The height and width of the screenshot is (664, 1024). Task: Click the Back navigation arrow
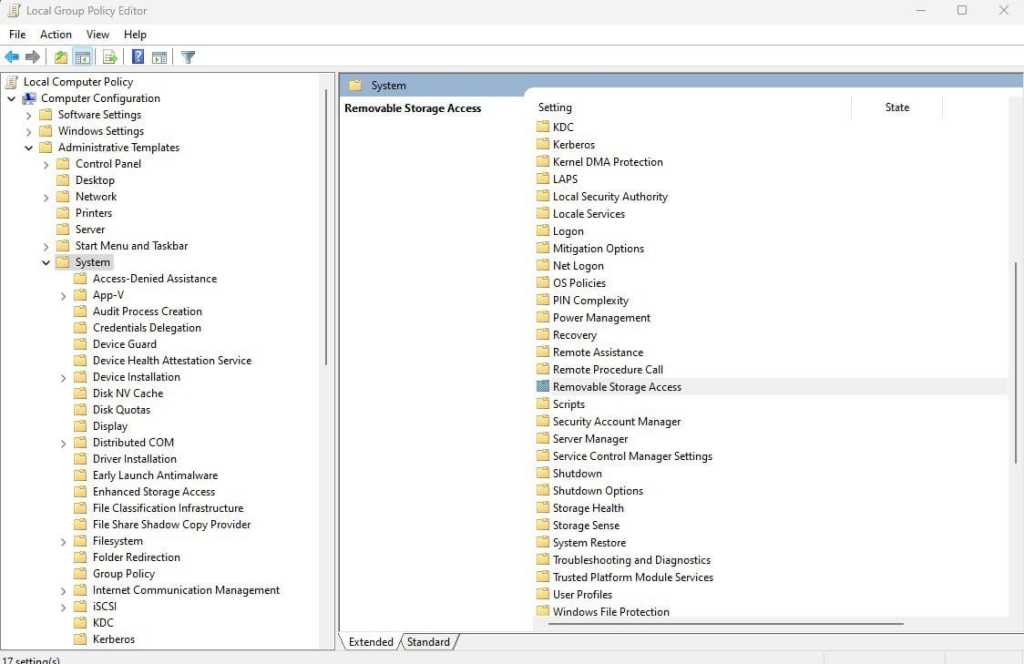pos(13,57)
